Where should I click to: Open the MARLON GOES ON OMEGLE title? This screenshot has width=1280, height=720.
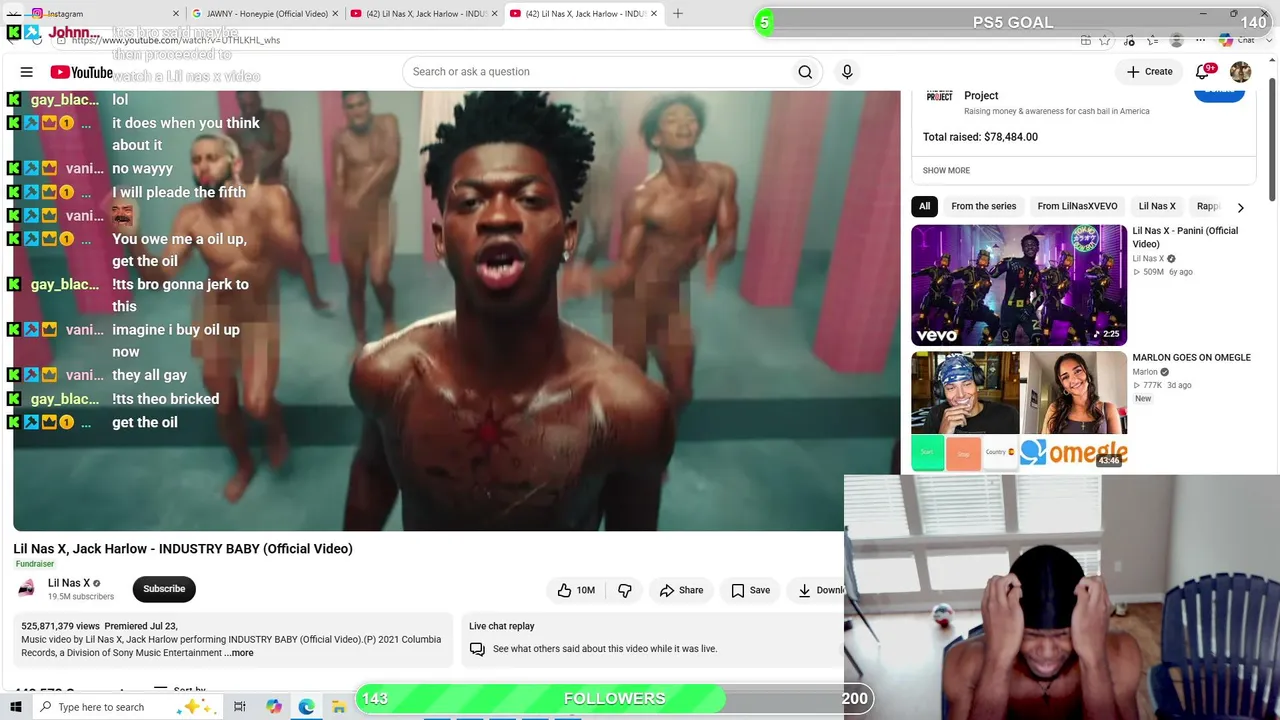tap(1191, 358)
